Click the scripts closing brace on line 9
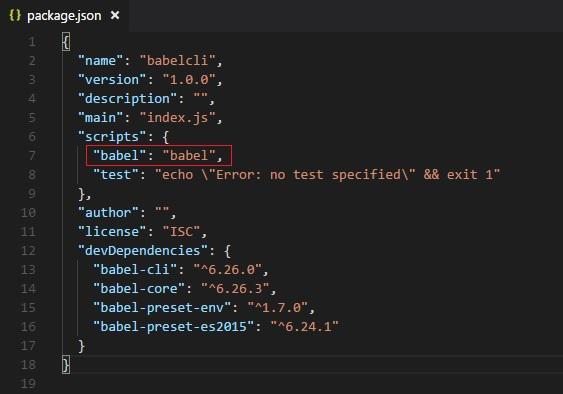This screenshot has height=394, width=563. [82, 194]
